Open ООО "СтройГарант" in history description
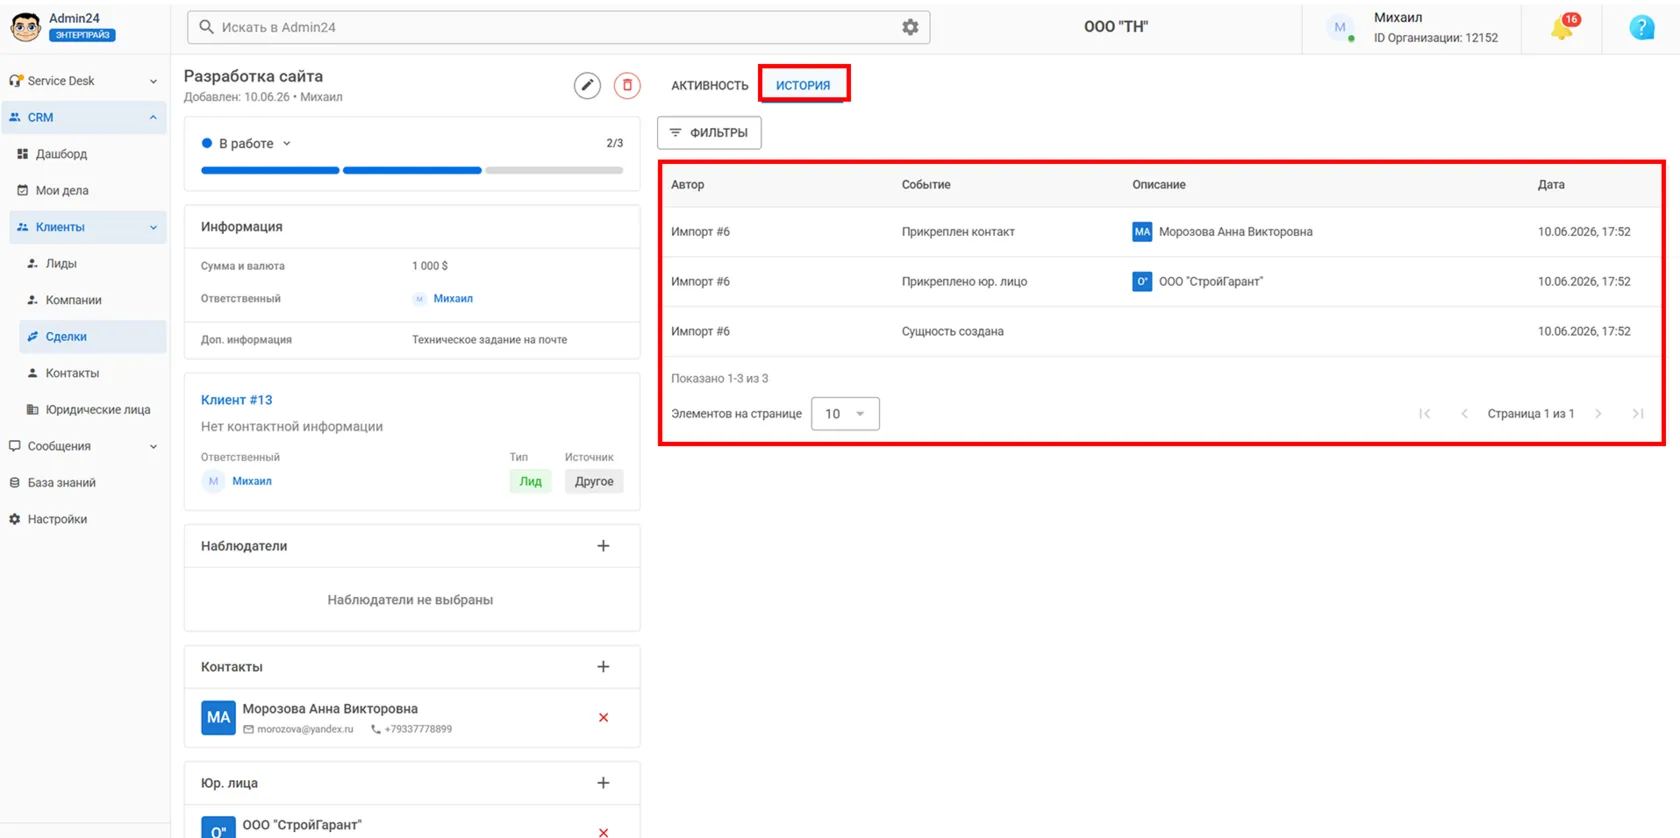The width and height of the screenshot is (1680, 838). tap(1210, 282)
